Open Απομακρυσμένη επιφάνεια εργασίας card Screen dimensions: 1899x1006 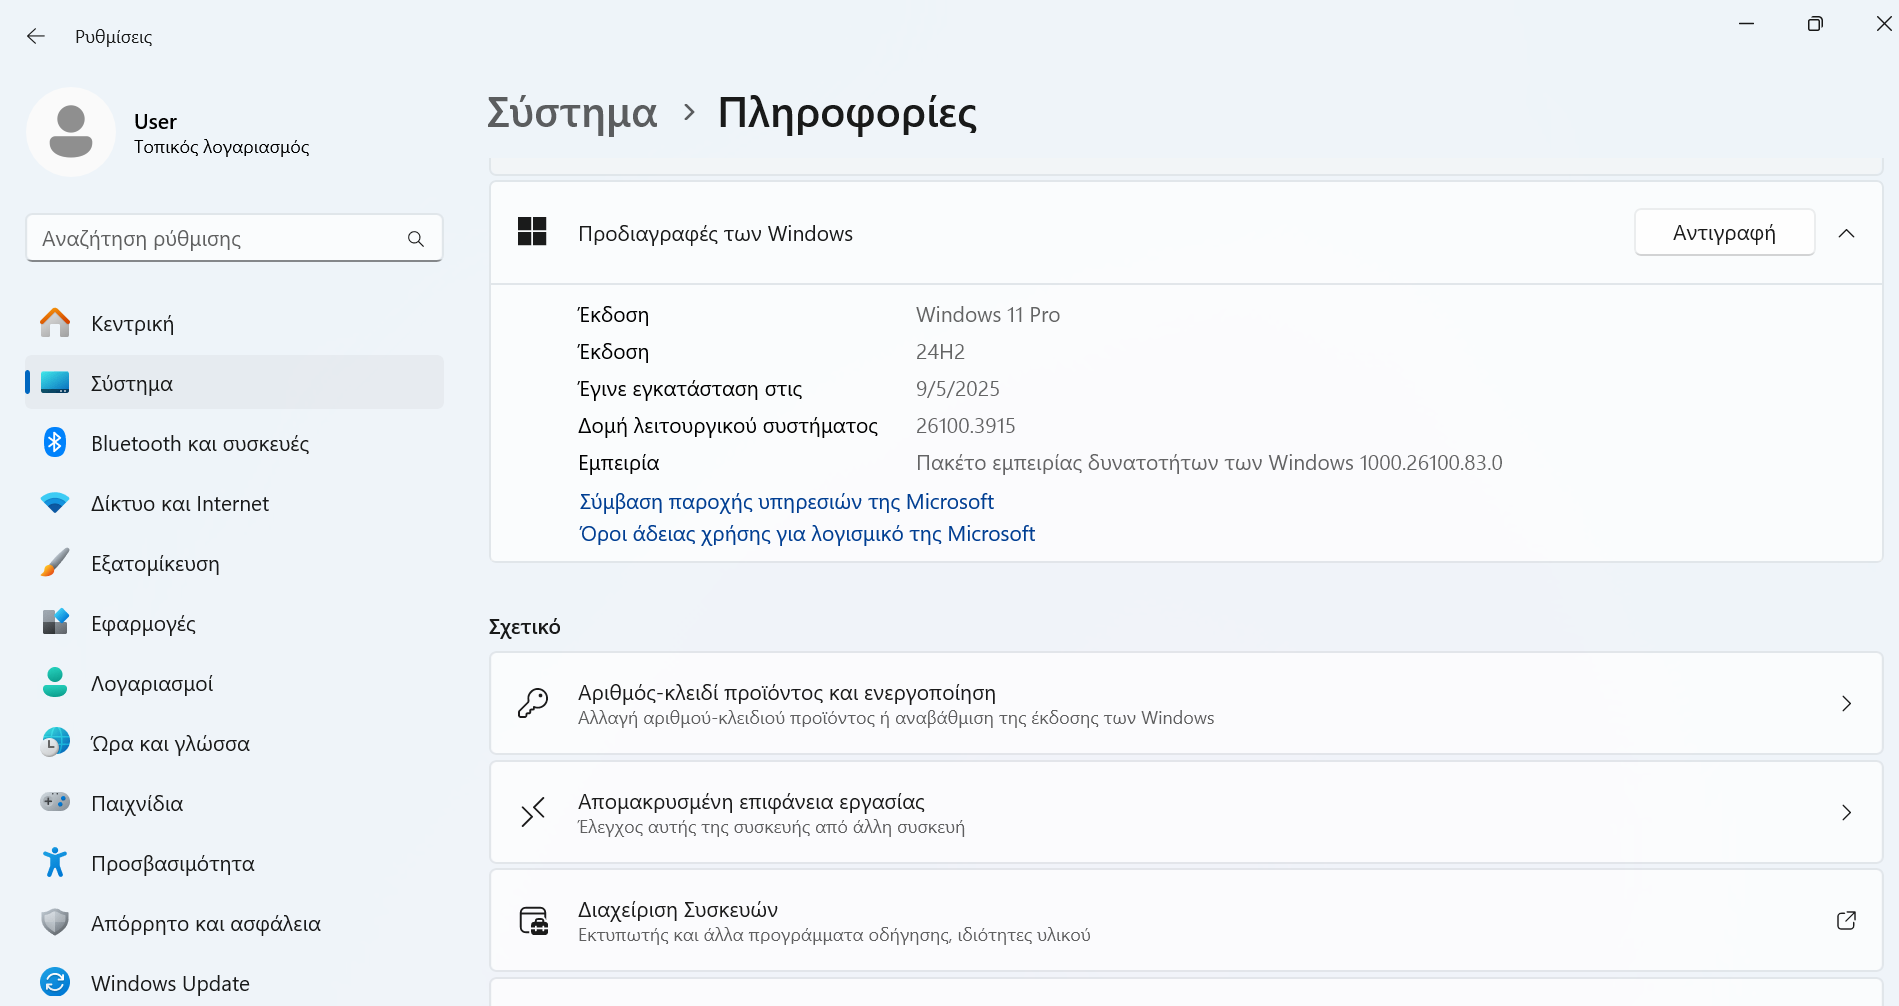point(1186,813)
